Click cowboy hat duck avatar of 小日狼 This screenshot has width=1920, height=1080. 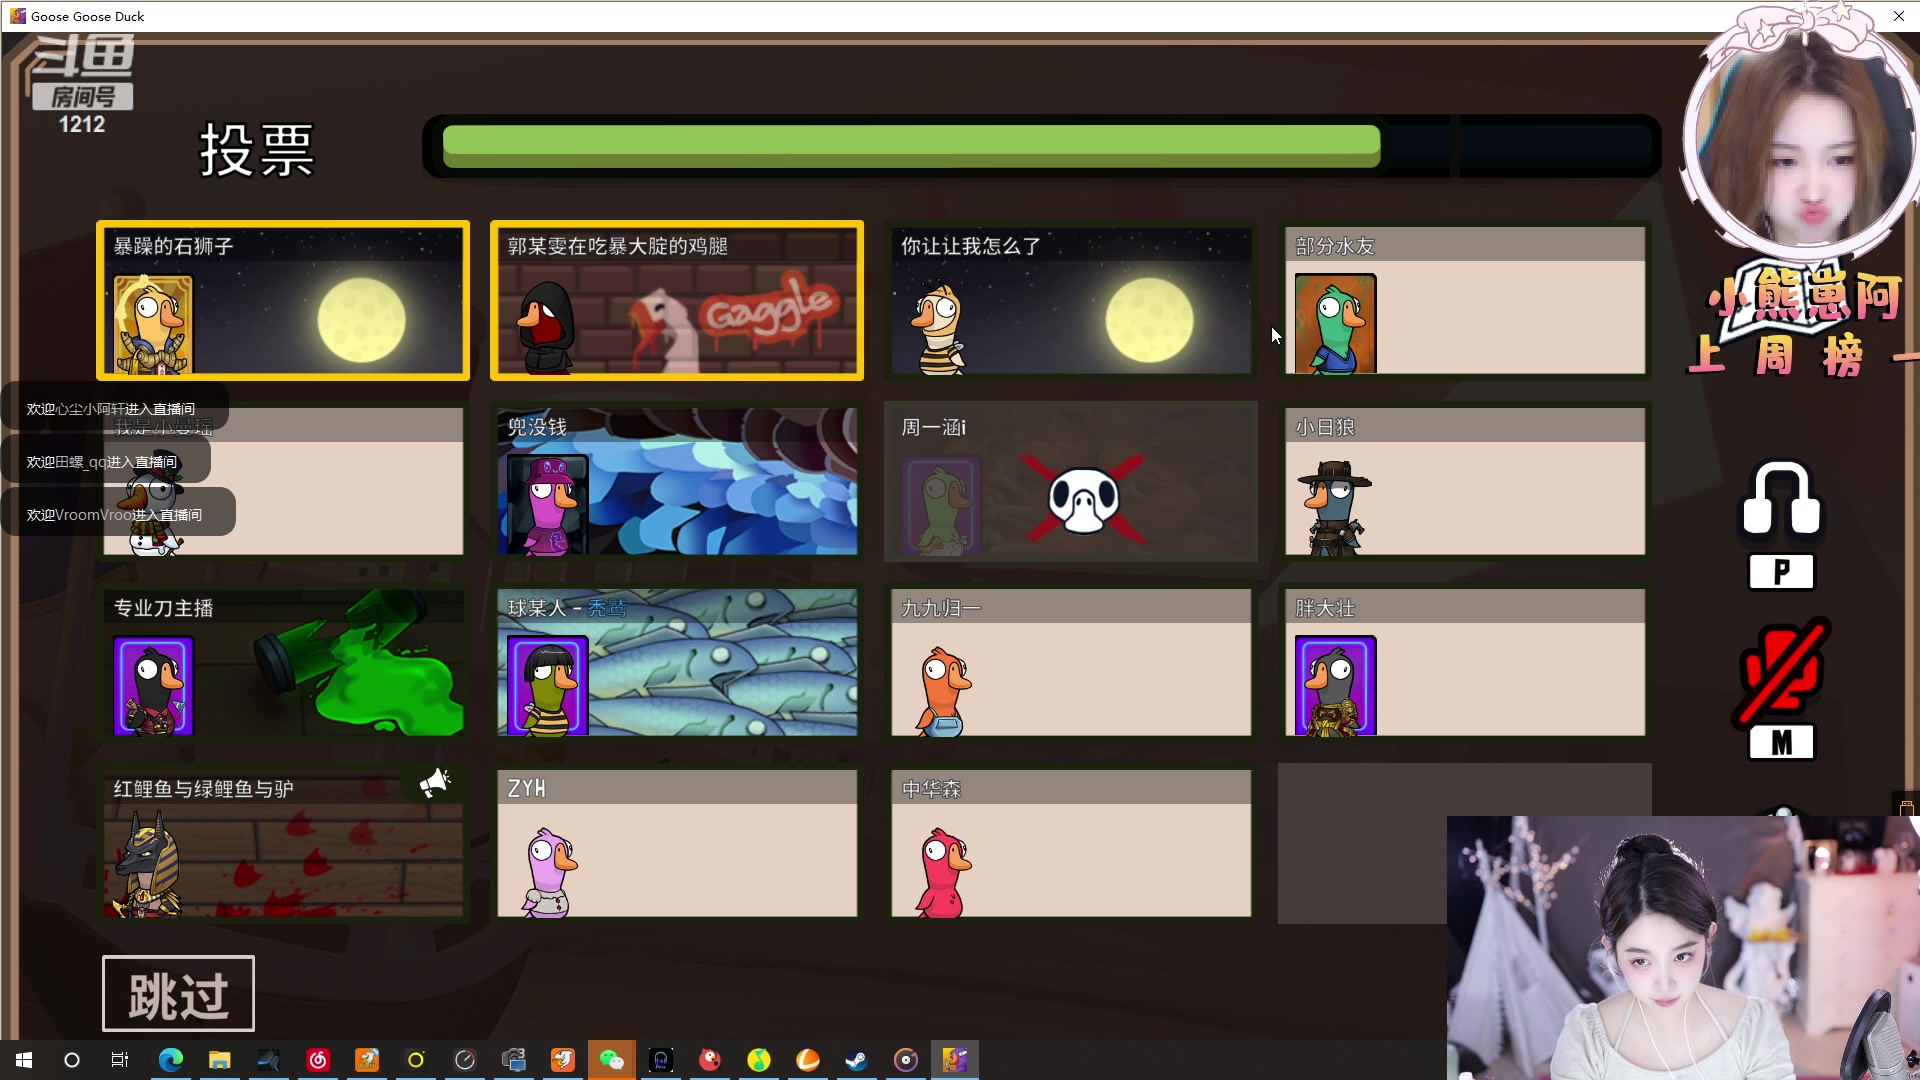click(1334, 507)
